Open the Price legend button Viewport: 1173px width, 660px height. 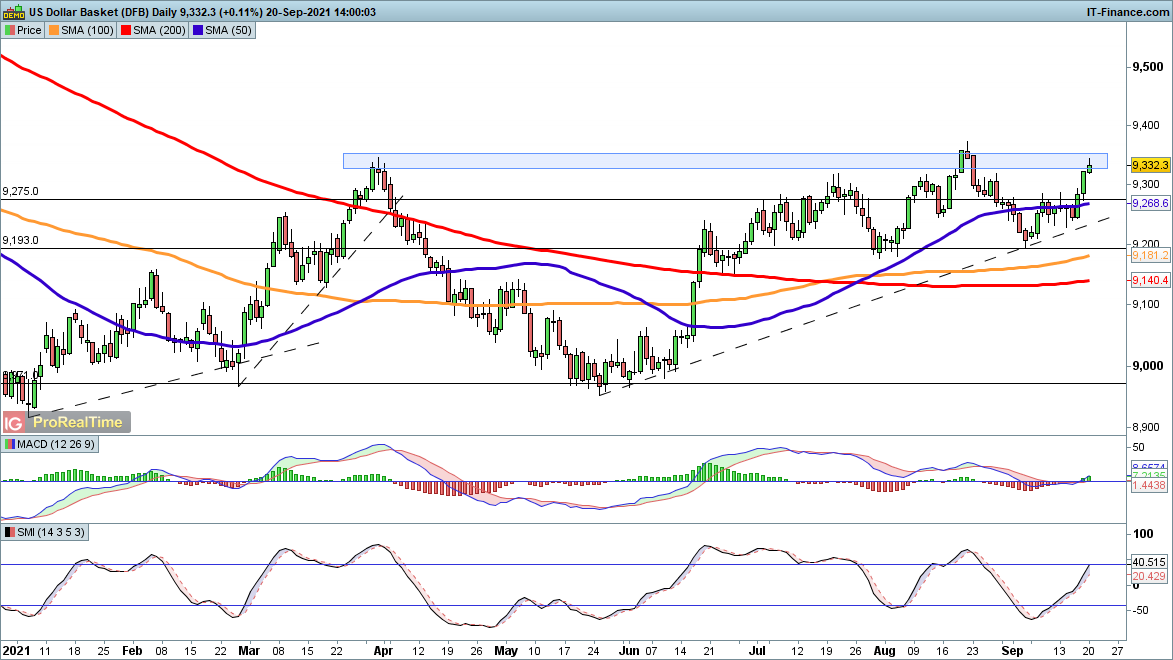pos(23,31)
